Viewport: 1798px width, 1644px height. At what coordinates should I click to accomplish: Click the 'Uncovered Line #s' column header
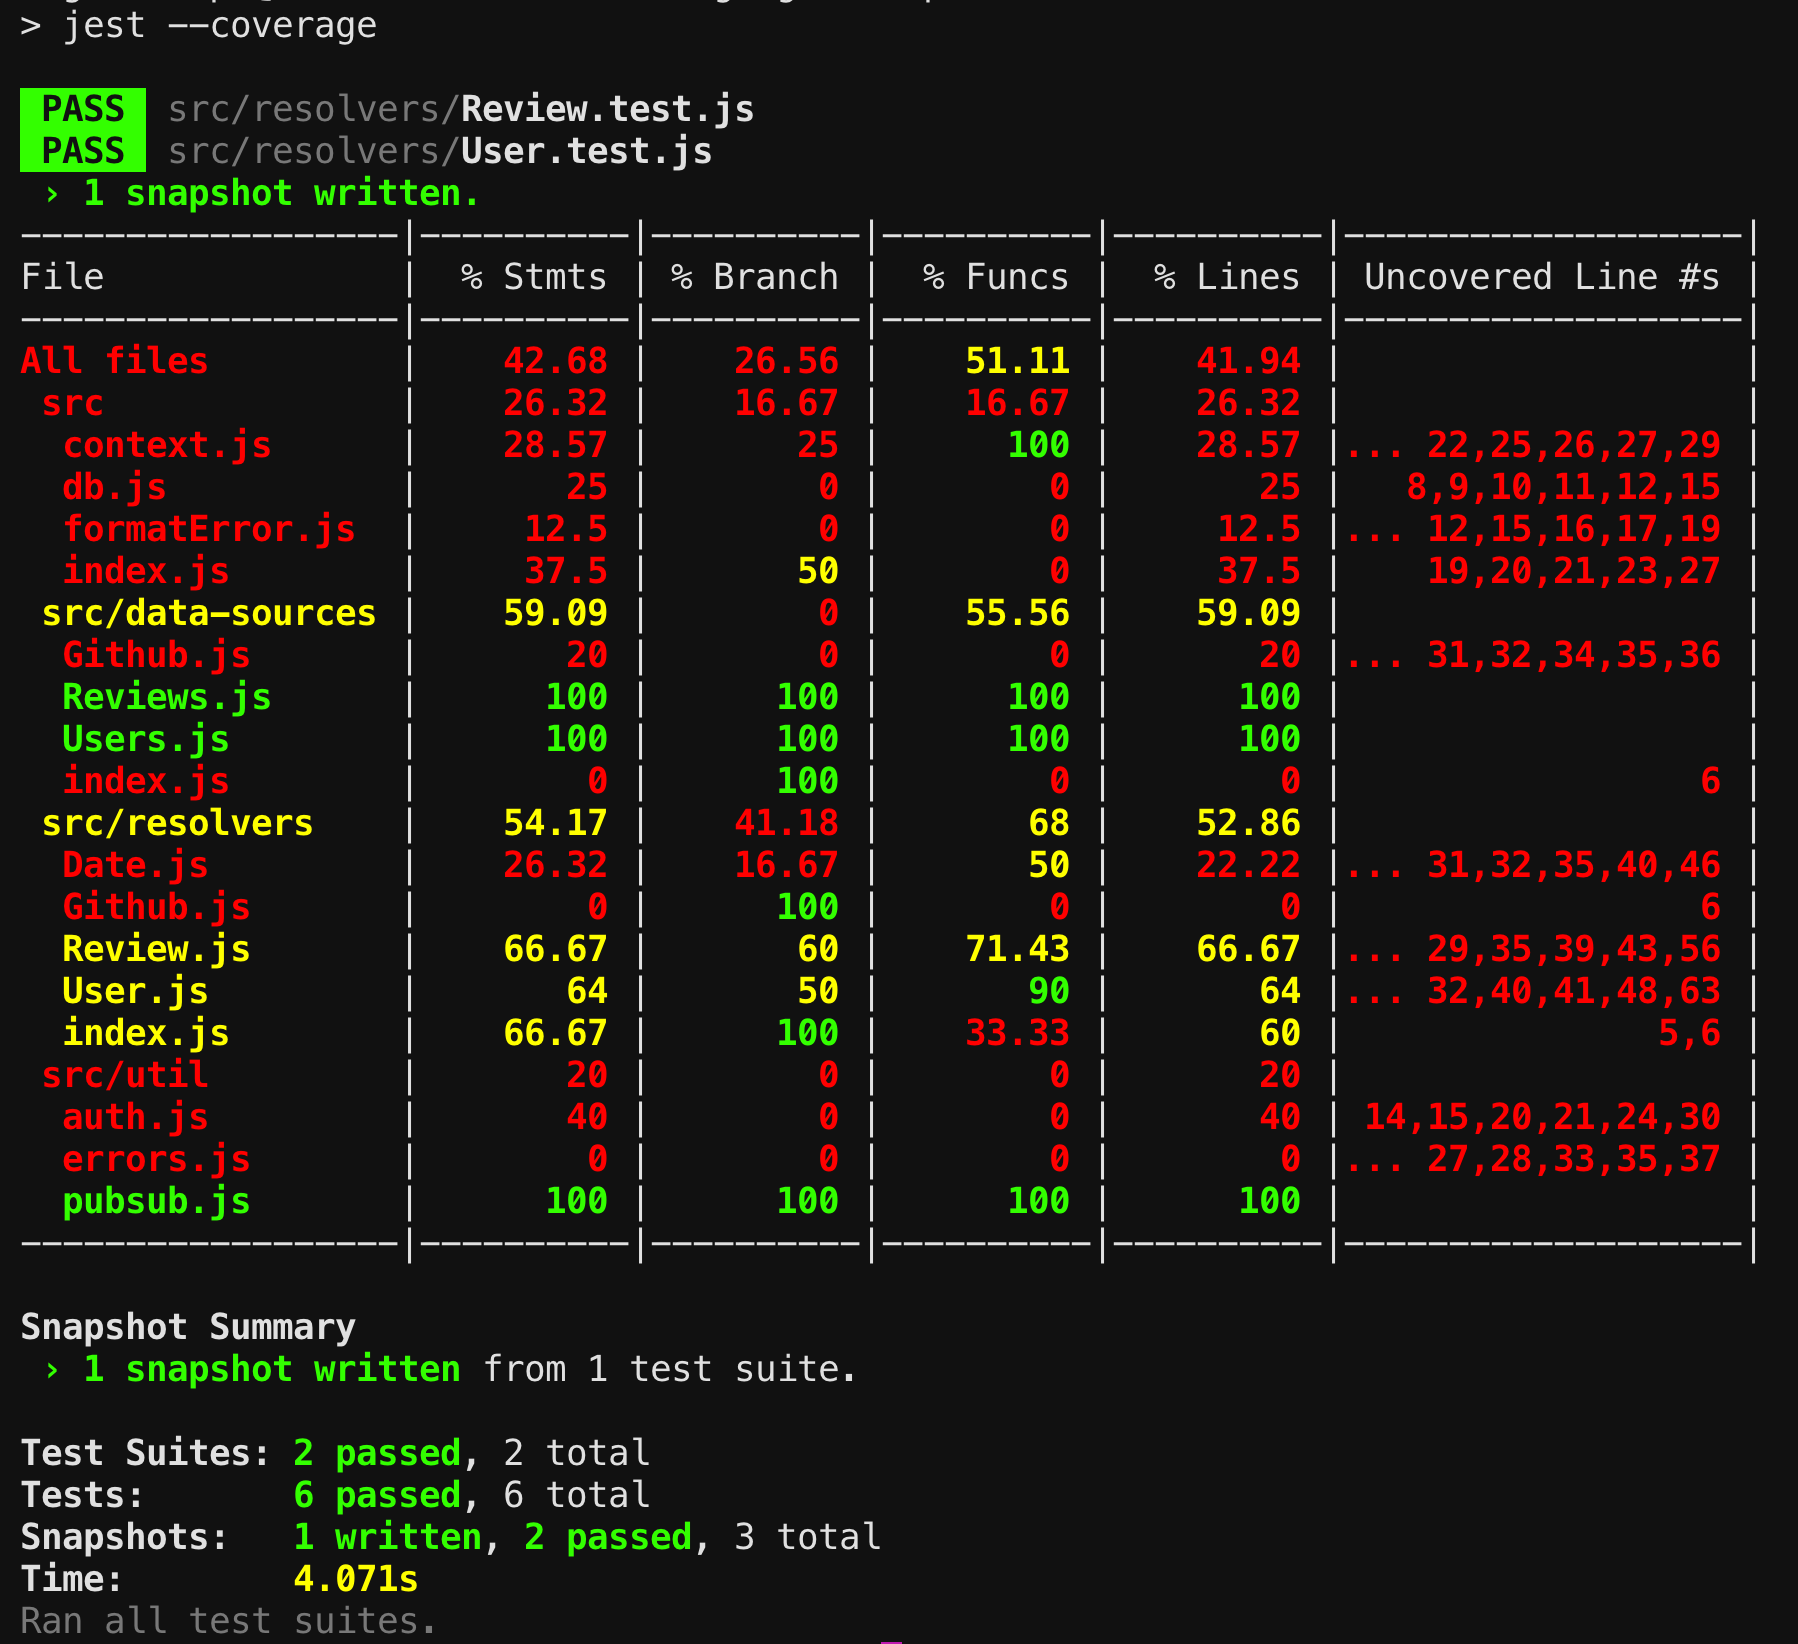1542,277
